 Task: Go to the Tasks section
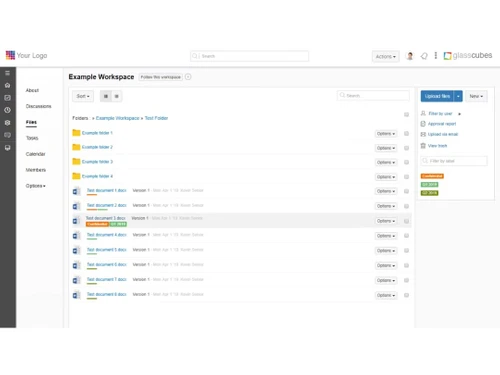coord(32,138)
